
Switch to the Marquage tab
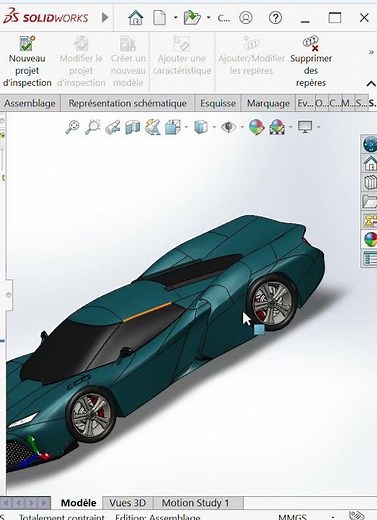(x=268, y=103)
